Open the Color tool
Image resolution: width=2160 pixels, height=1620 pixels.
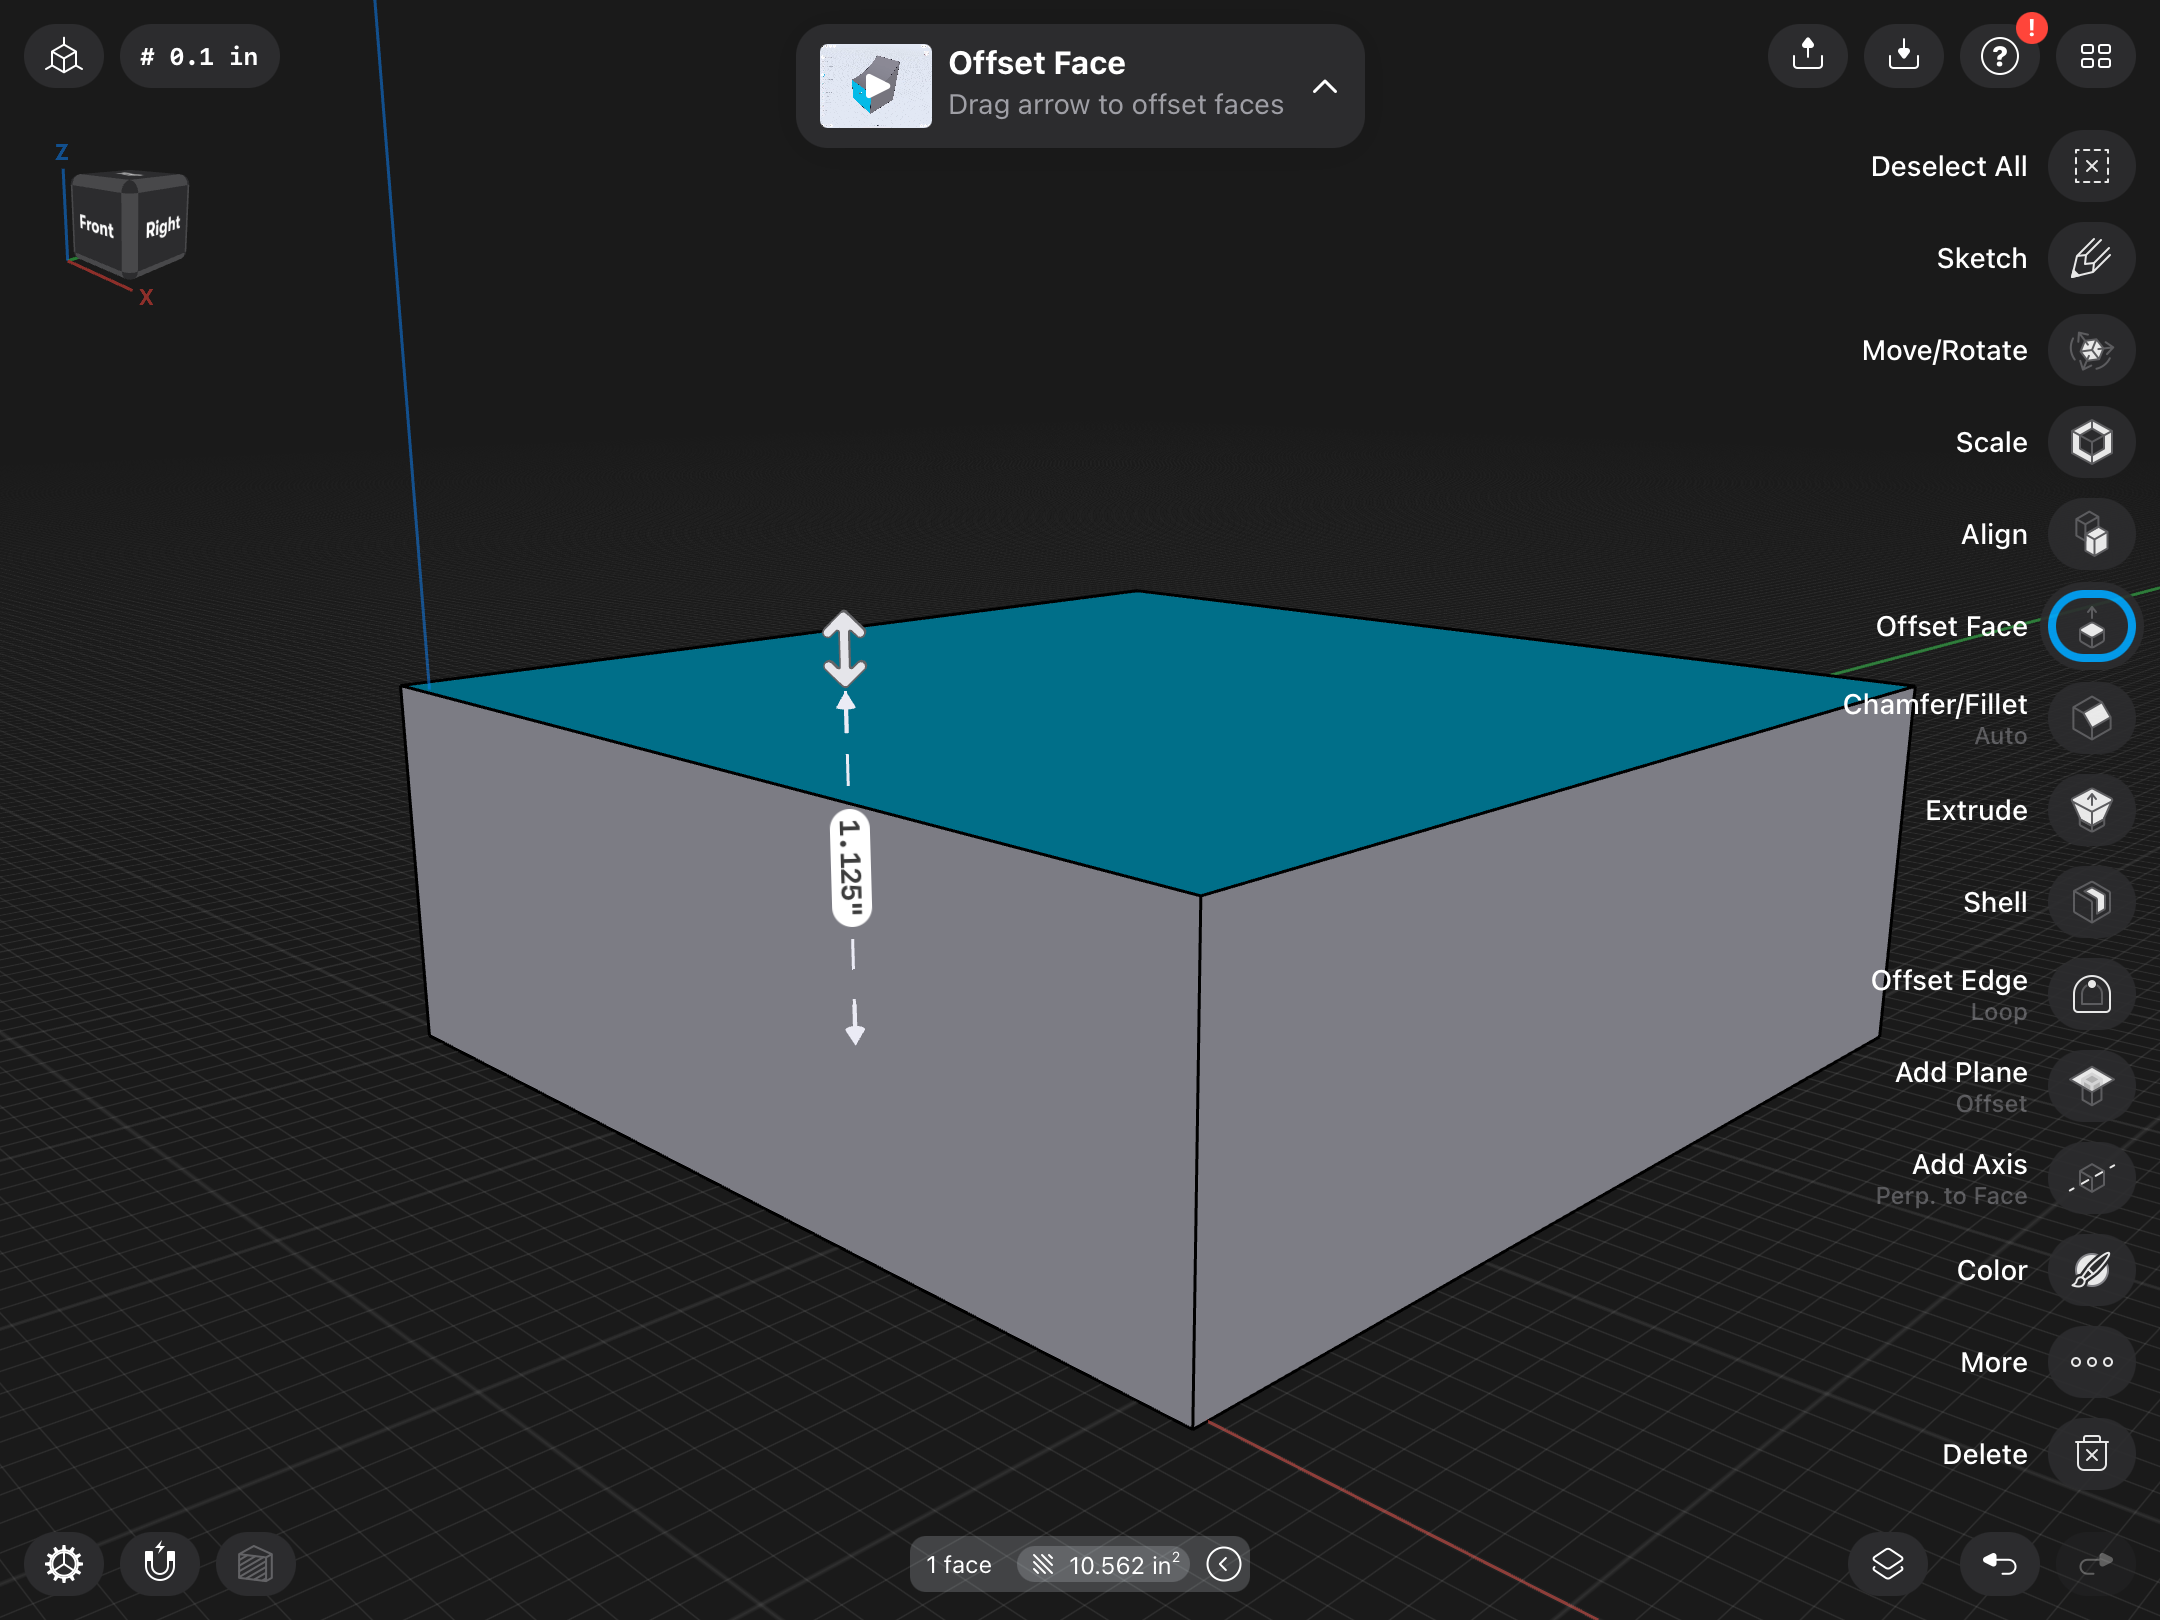pos(2091,1270)
